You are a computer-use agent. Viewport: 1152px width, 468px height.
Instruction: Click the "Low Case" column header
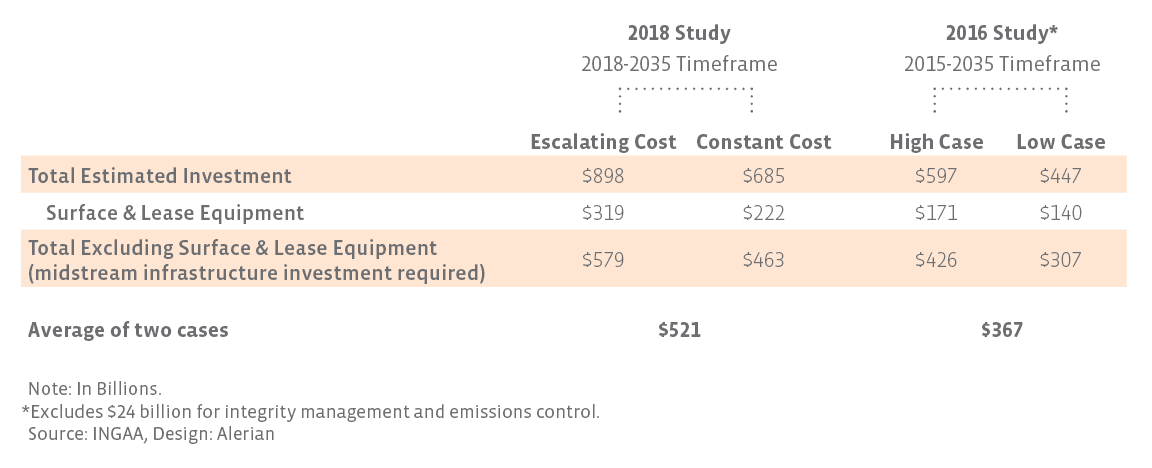1061,142
